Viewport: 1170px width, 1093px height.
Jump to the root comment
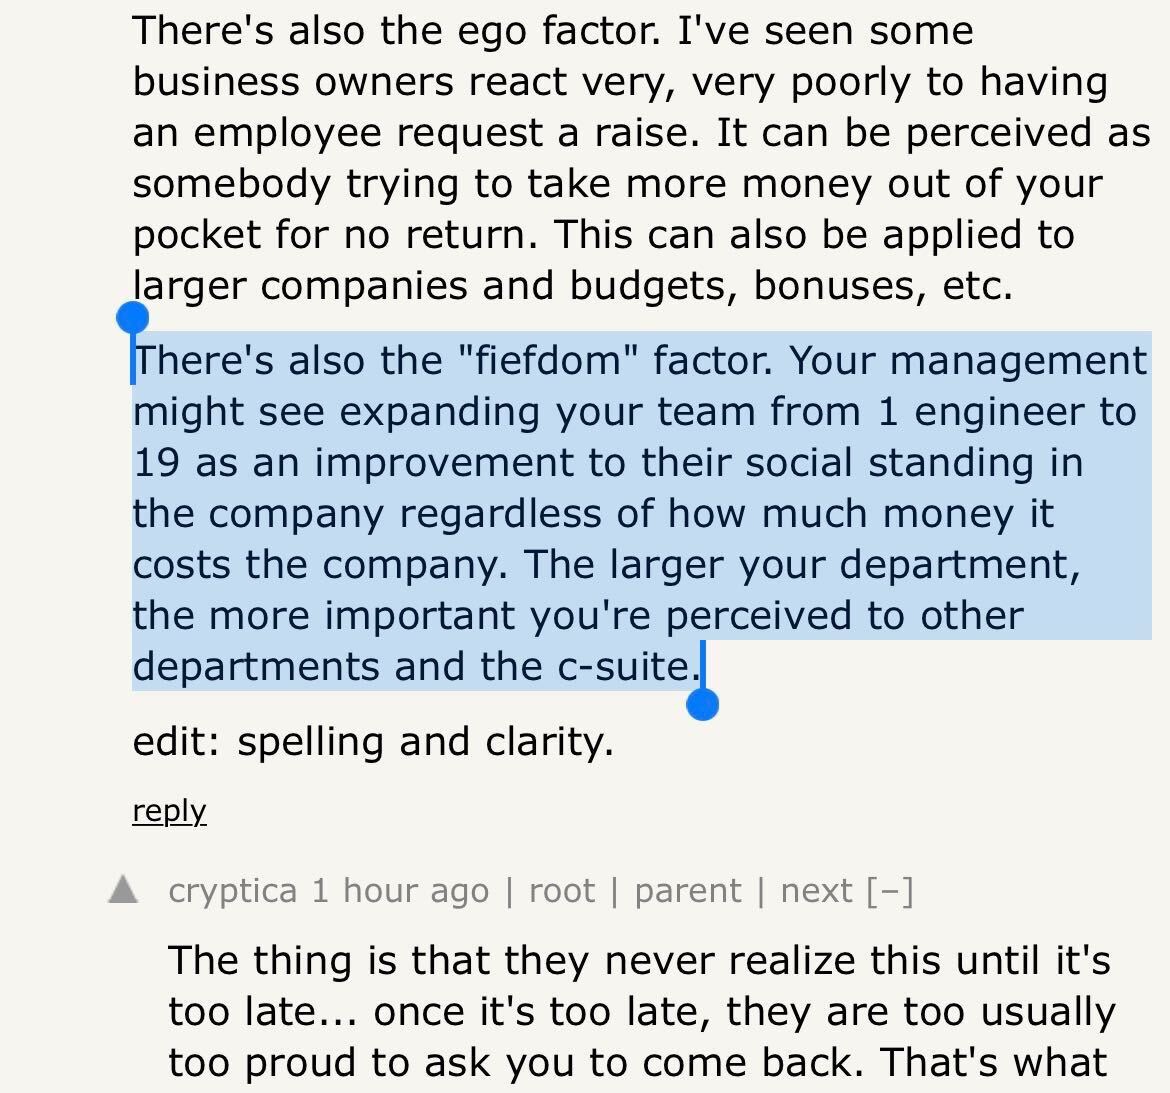click(561, 890)
